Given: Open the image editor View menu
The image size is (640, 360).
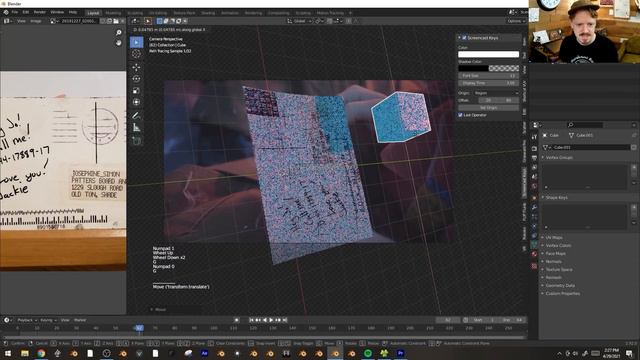Looking at the screenshot, I should 21,21.
